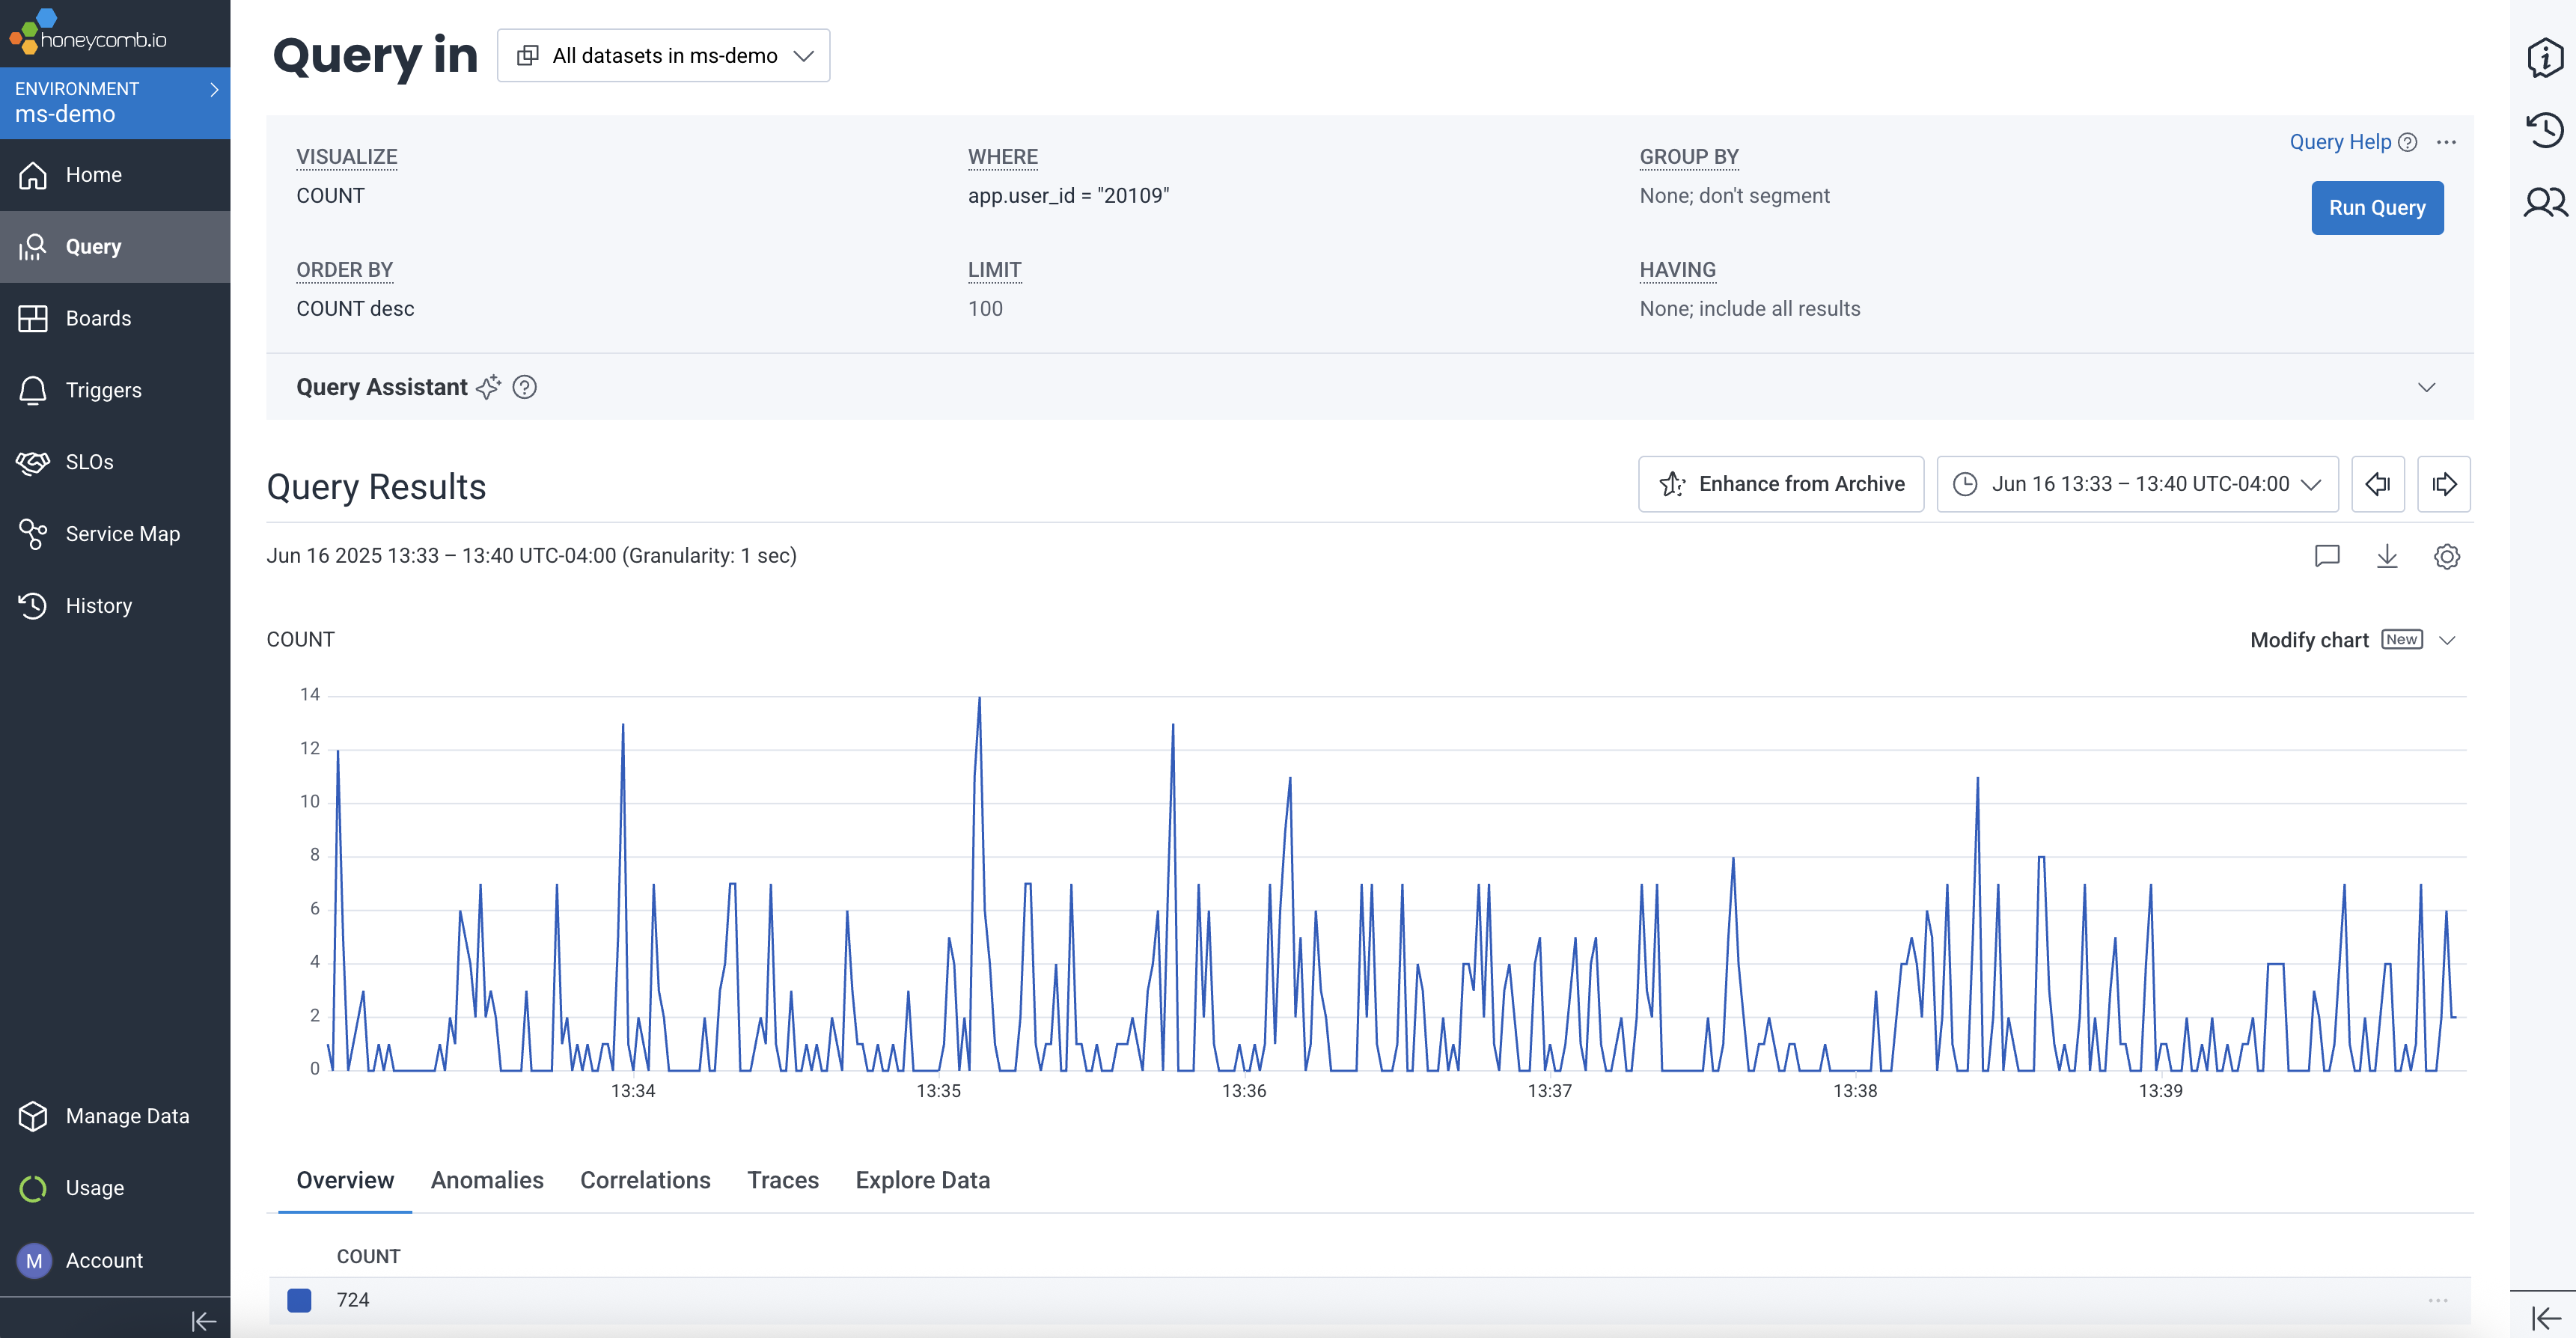The width and height of the screenshot is (2576, 1338).
Task: Expand the Modify chart menu
Action: tap(2352, 640)
